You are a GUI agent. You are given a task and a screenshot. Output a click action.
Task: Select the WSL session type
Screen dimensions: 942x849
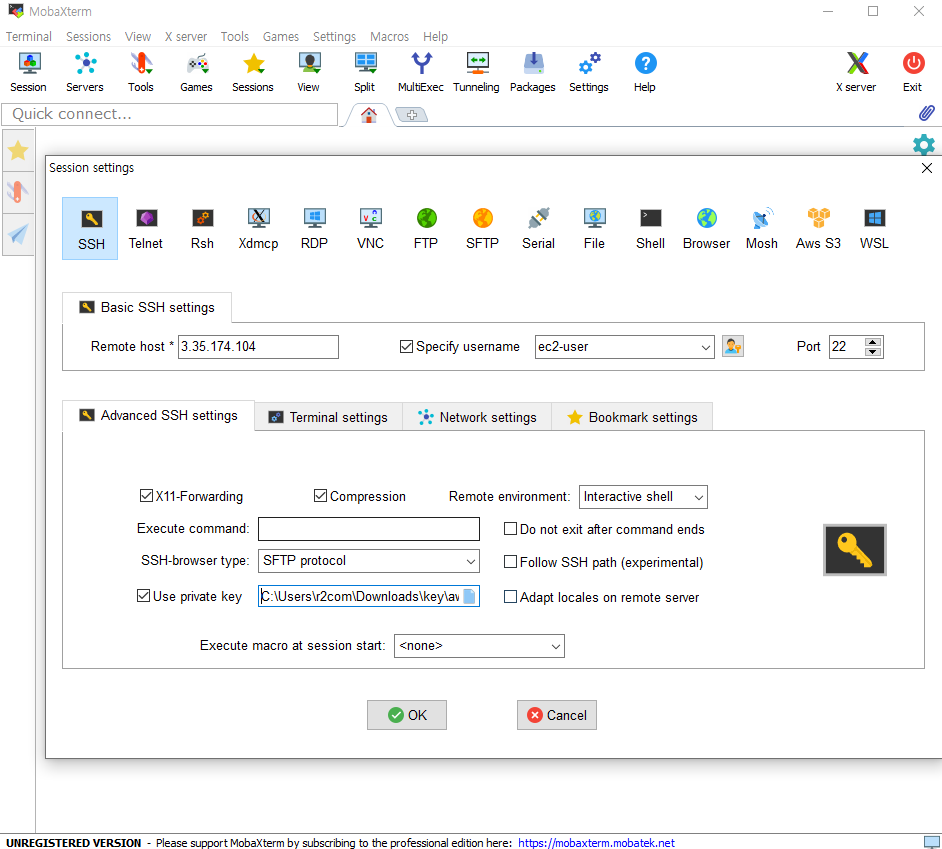click(874, 229)
